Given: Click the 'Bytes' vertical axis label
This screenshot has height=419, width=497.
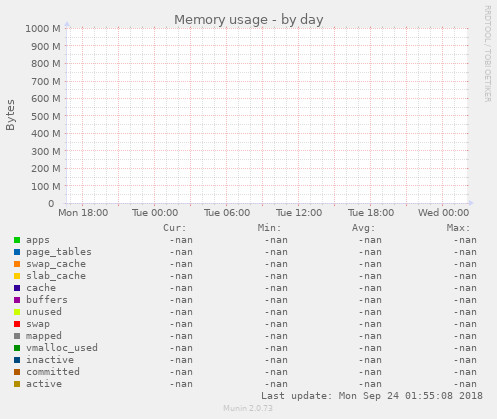Looking at the screenshot, I should click(x=11, y=115).
